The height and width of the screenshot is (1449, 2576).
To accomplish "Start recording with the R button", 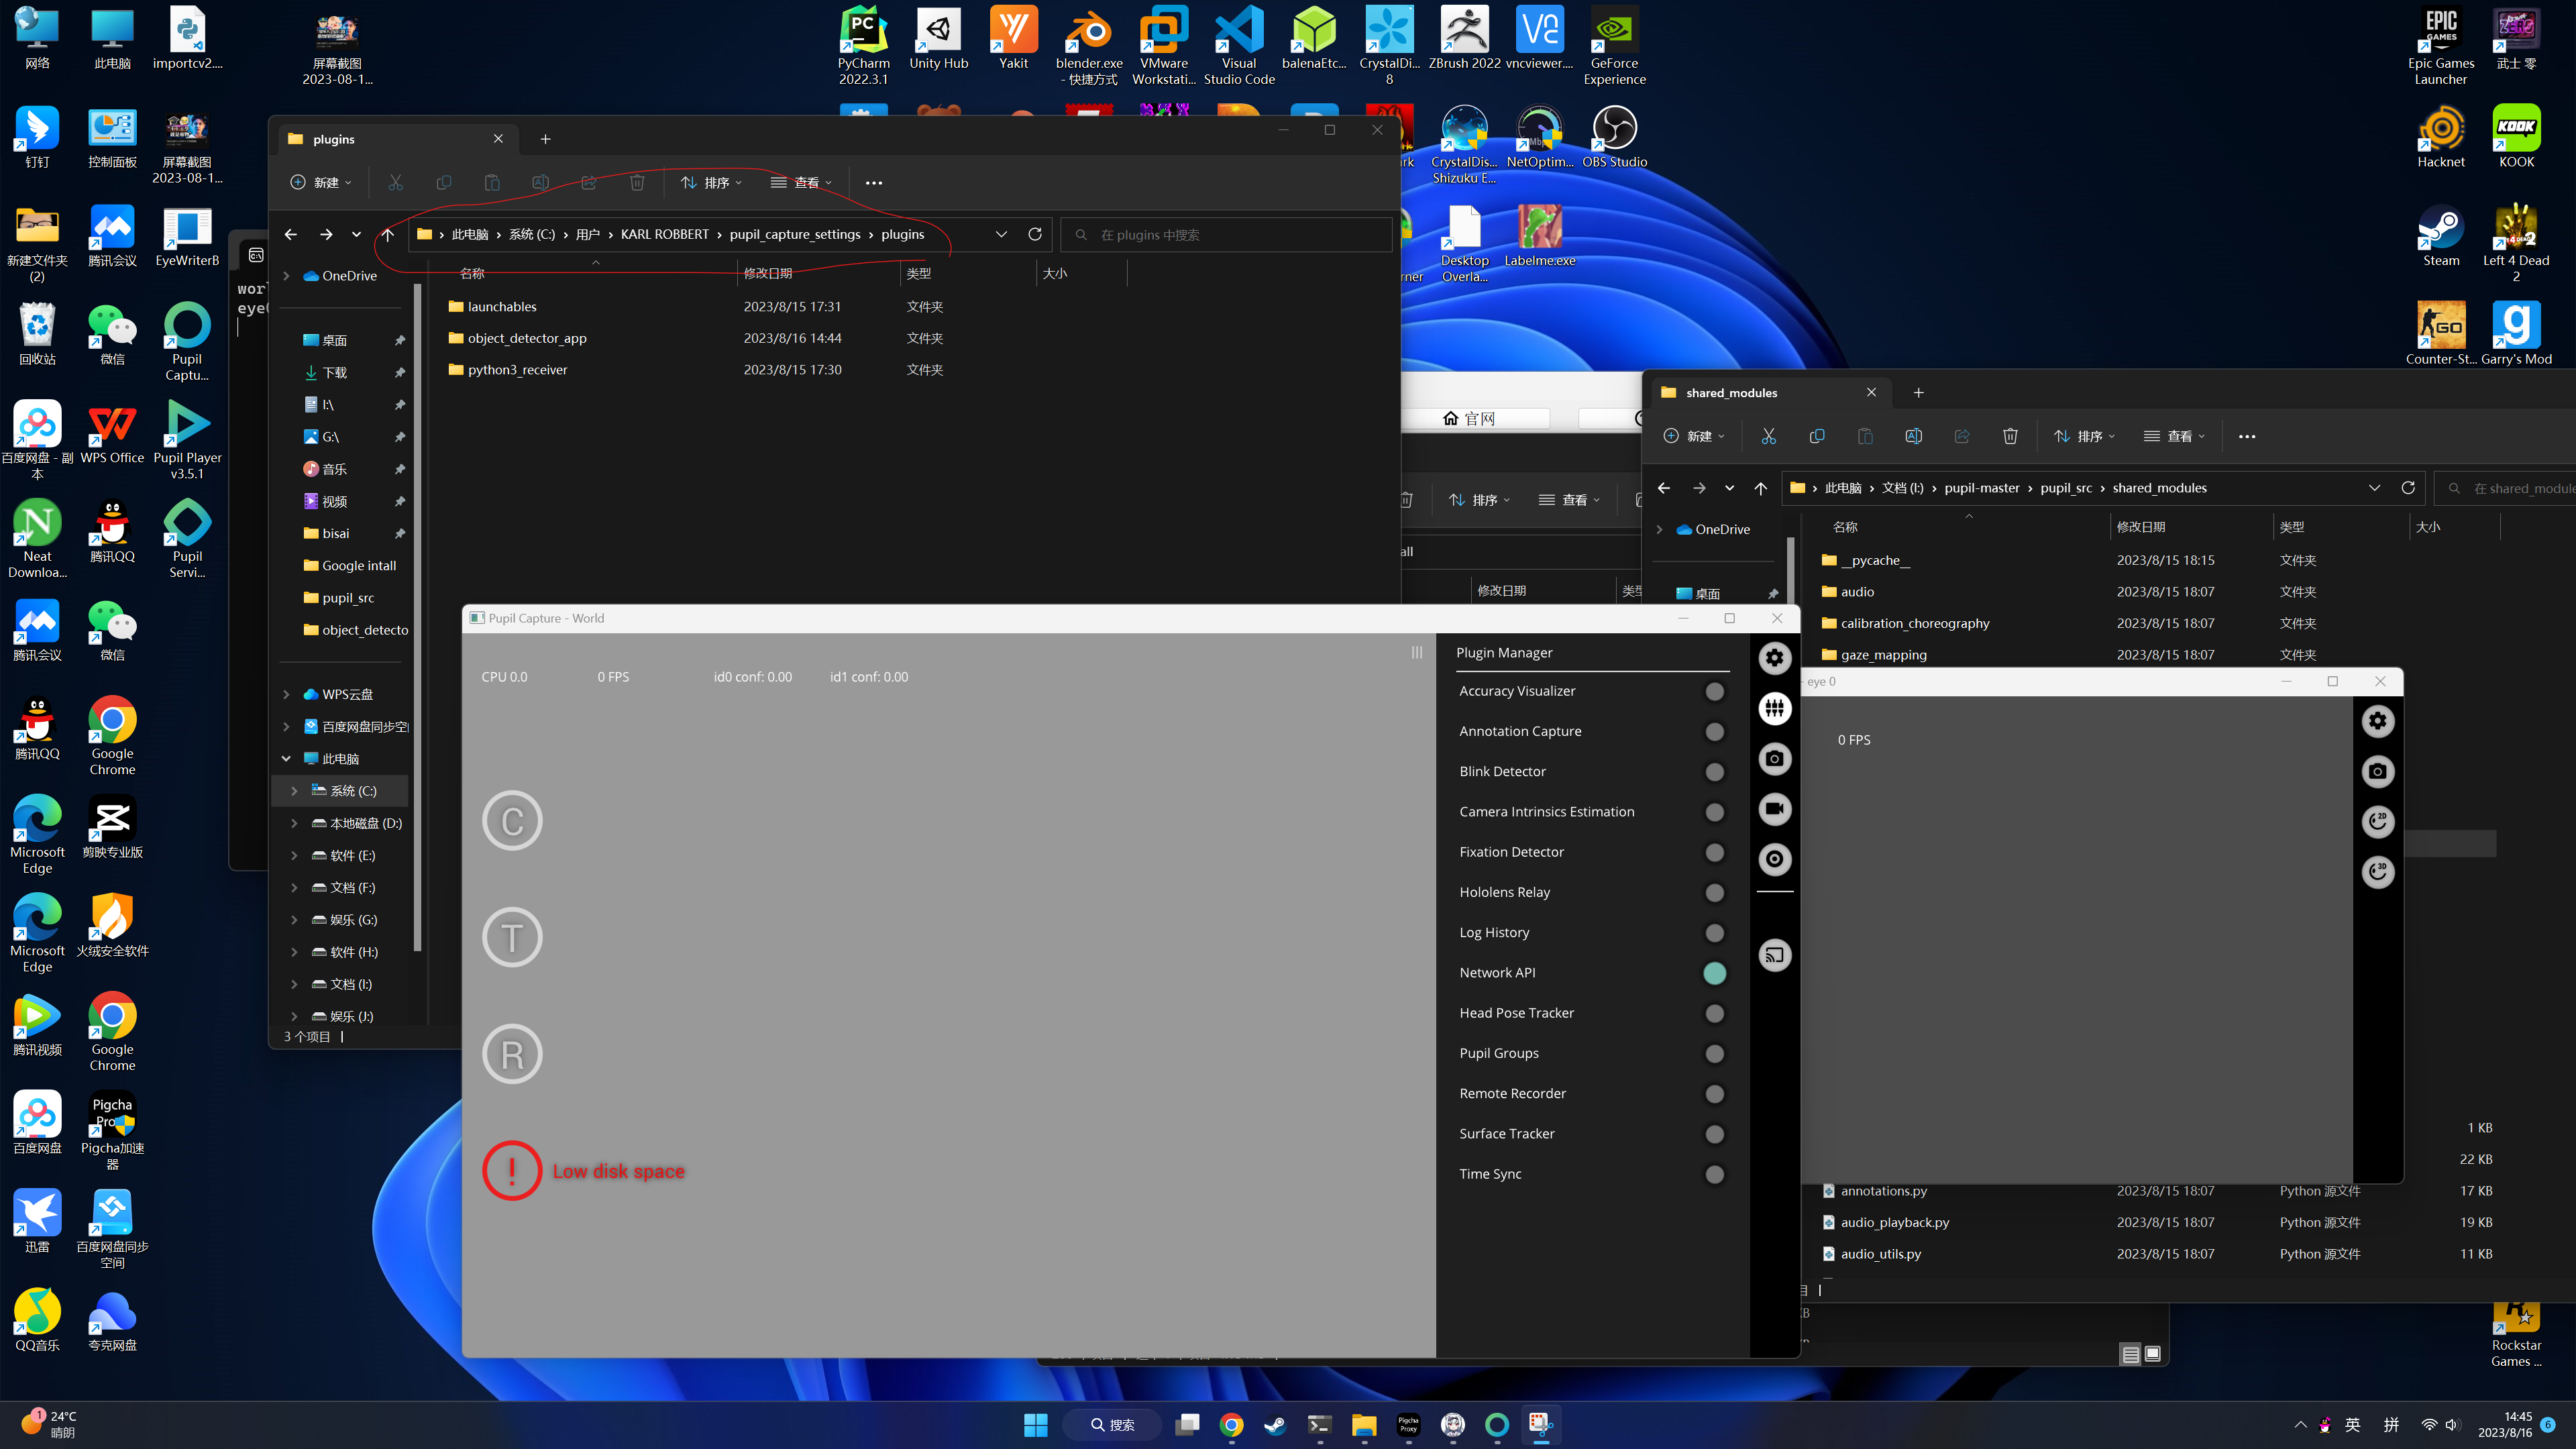I will (512, 1054).
